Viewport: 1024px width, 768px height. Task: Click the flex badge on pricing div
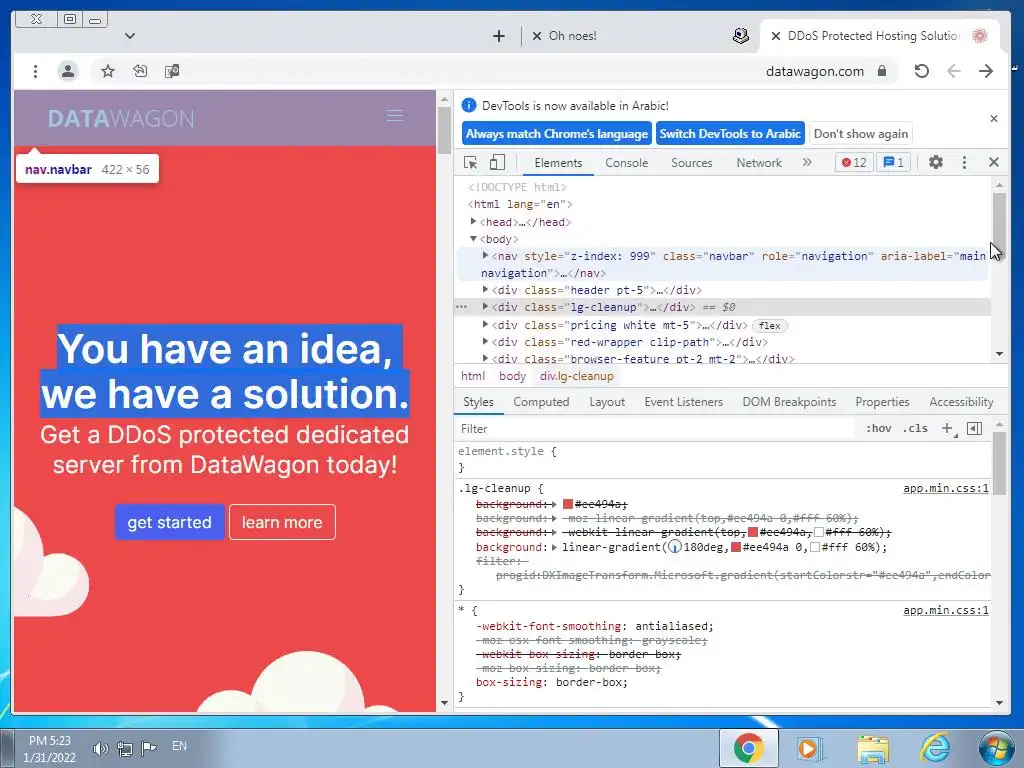(x=769, y=325)
